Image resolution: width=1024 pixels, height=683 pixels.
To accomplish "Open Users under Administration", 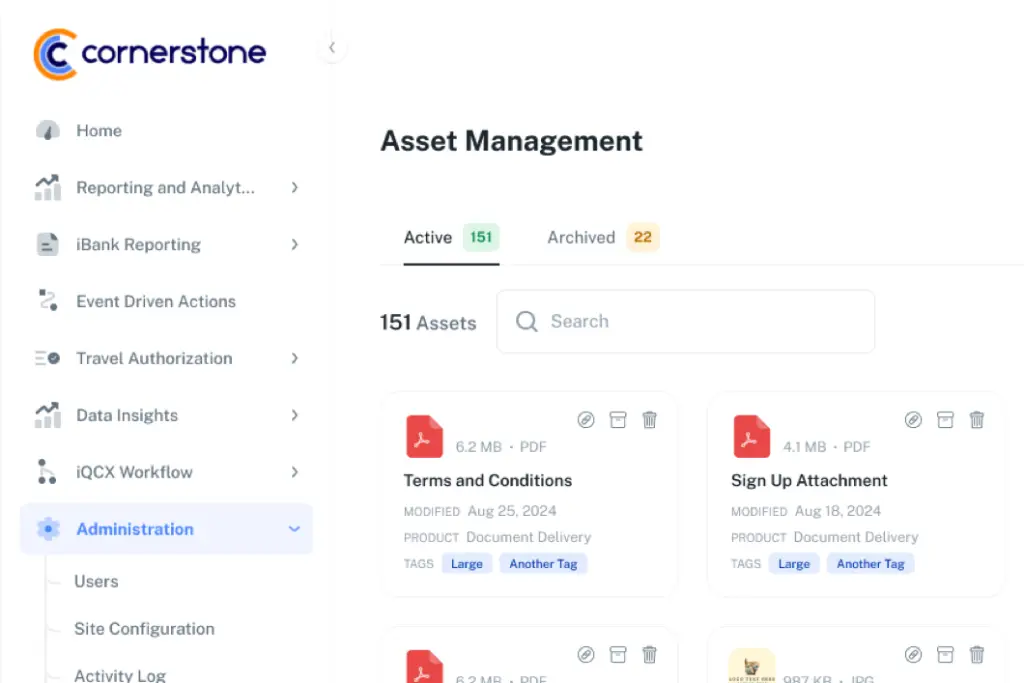I will (96, 581).
